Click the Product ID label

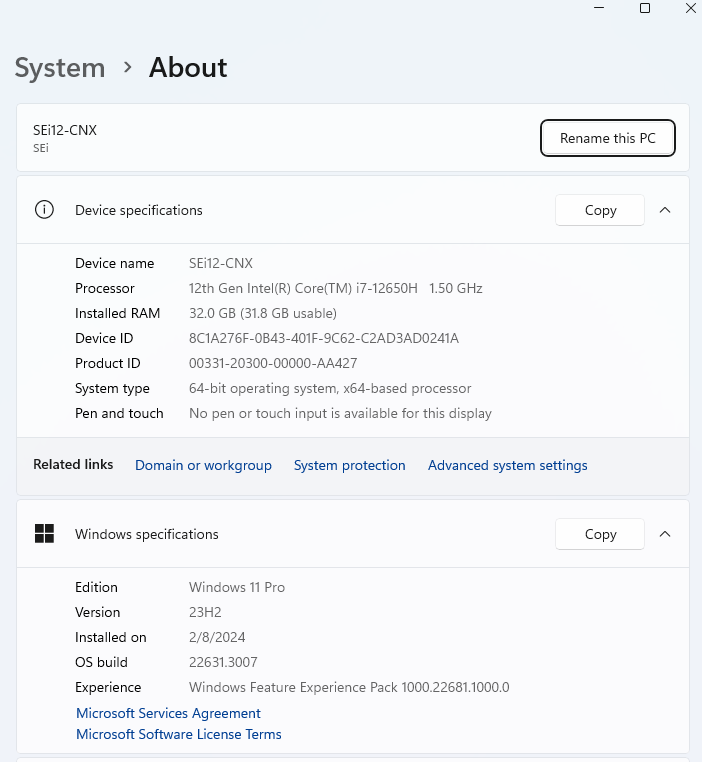107,363
